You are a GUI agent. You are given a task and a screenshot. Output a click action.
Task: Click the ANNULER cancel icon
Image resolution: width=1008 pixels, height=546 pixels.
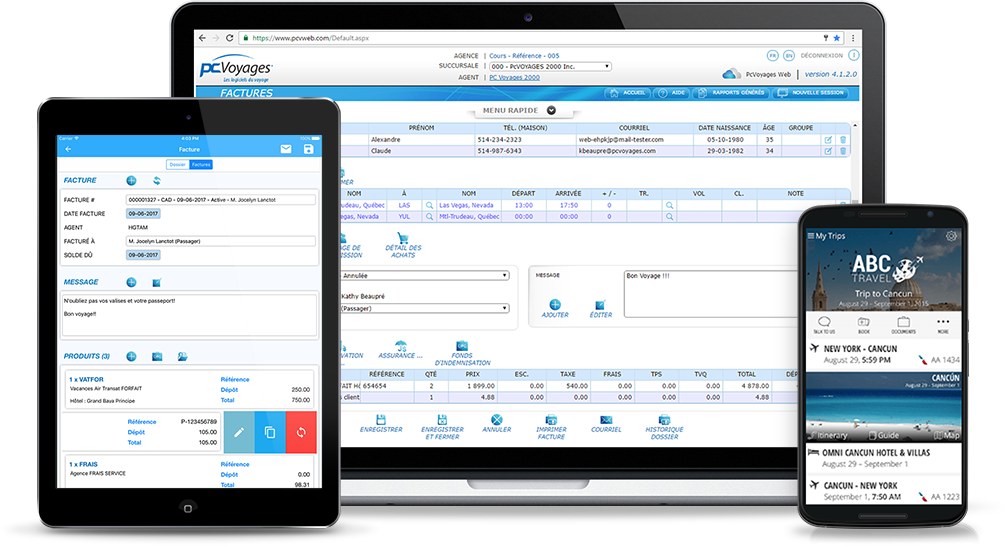point(496,419)
